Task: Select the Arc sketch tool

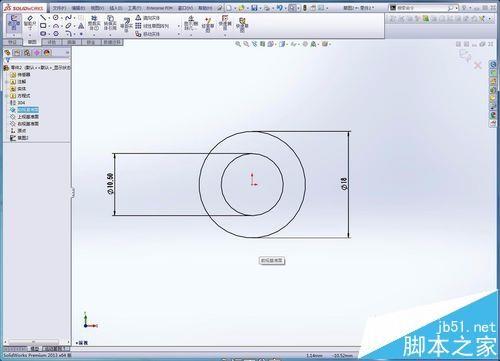Action: pos(56,25)
